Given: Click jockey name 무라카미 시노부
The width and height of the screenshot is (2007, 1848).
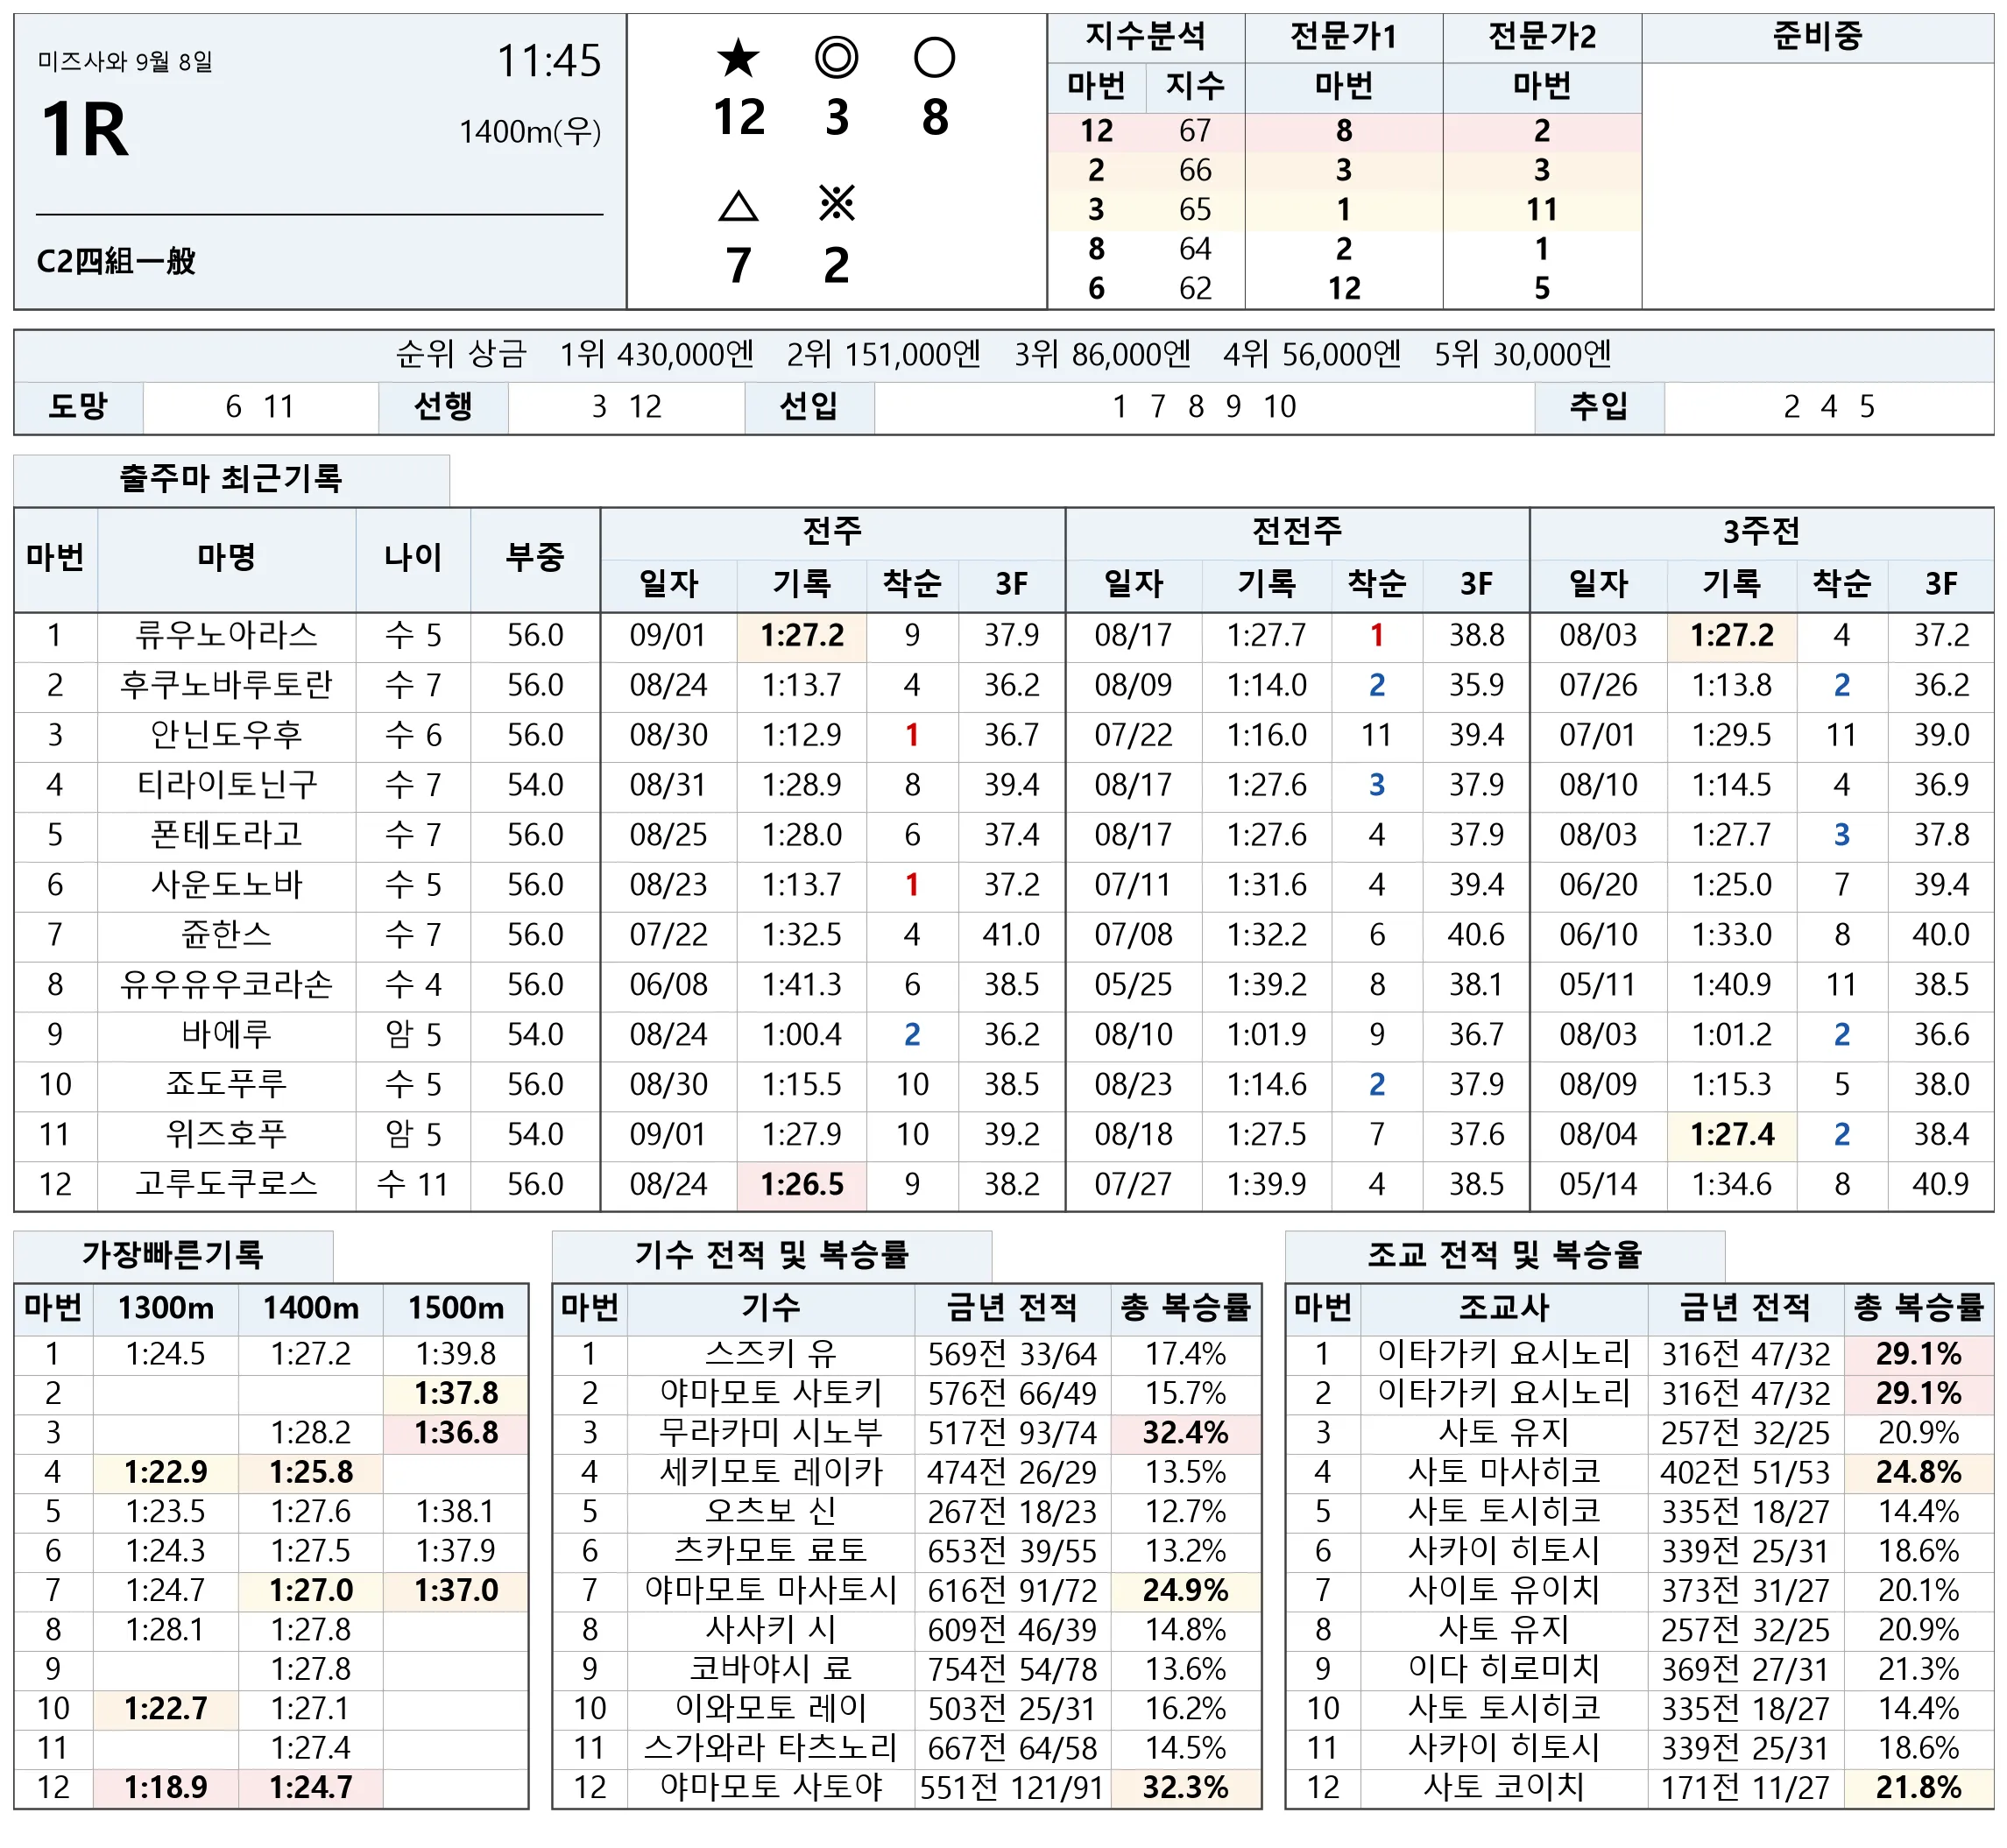Looking at the screenshot, I should 771,1433.
